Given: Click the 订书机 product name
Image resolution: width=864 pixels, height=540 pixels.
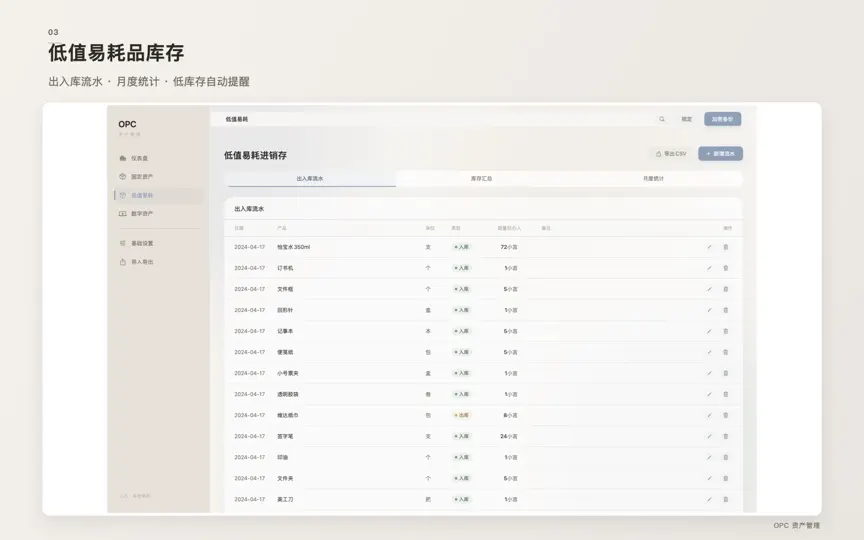Looking at the screenshot, I should tap(285, 268).
